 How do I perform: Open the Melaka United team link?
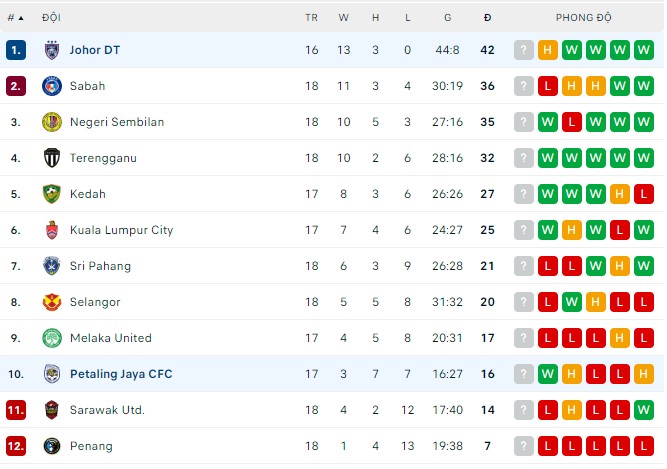pos(111,338)
